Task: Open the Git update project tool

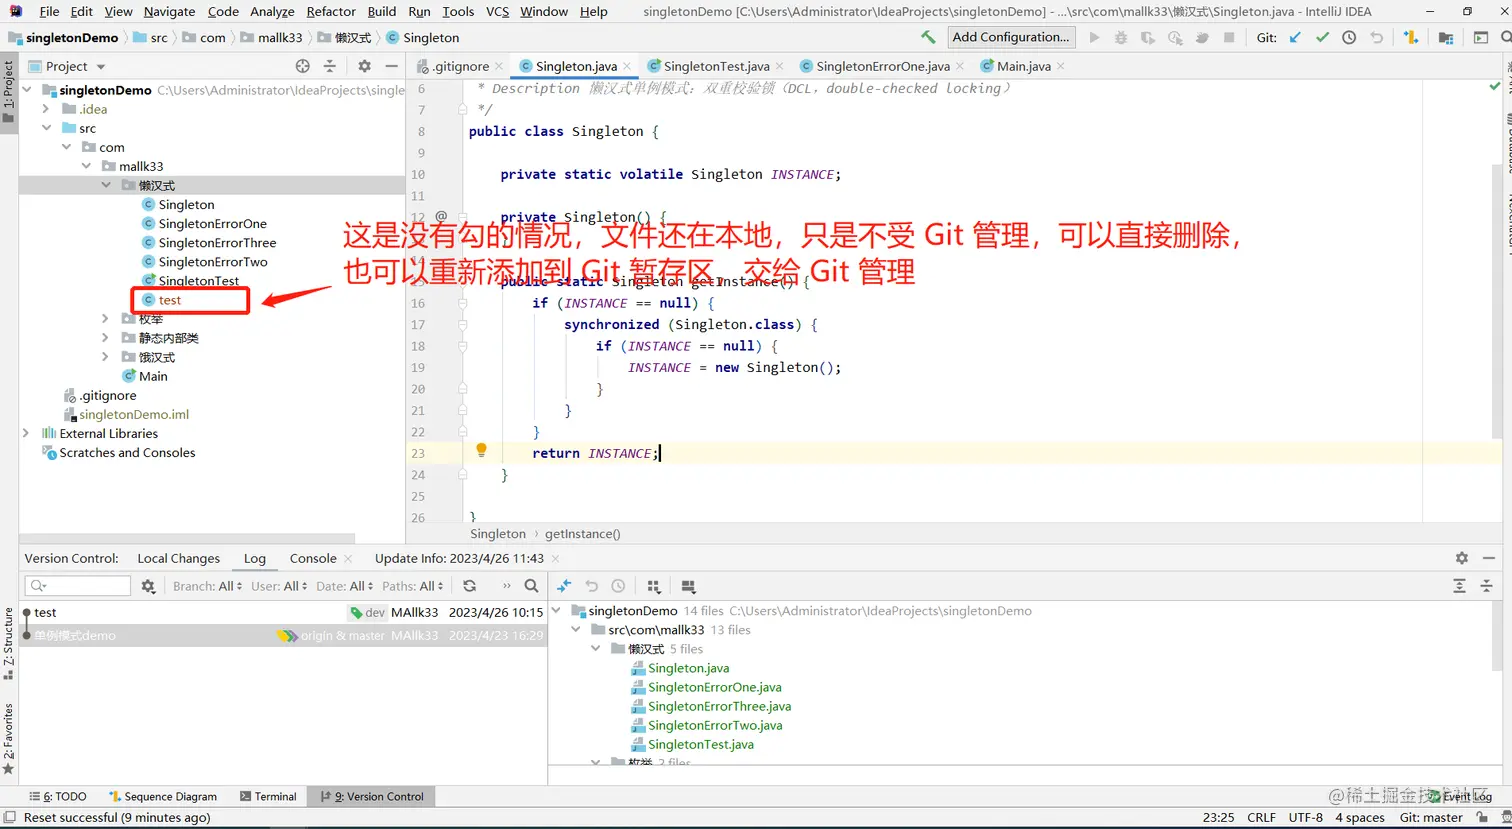Action: coord(1295,38)
